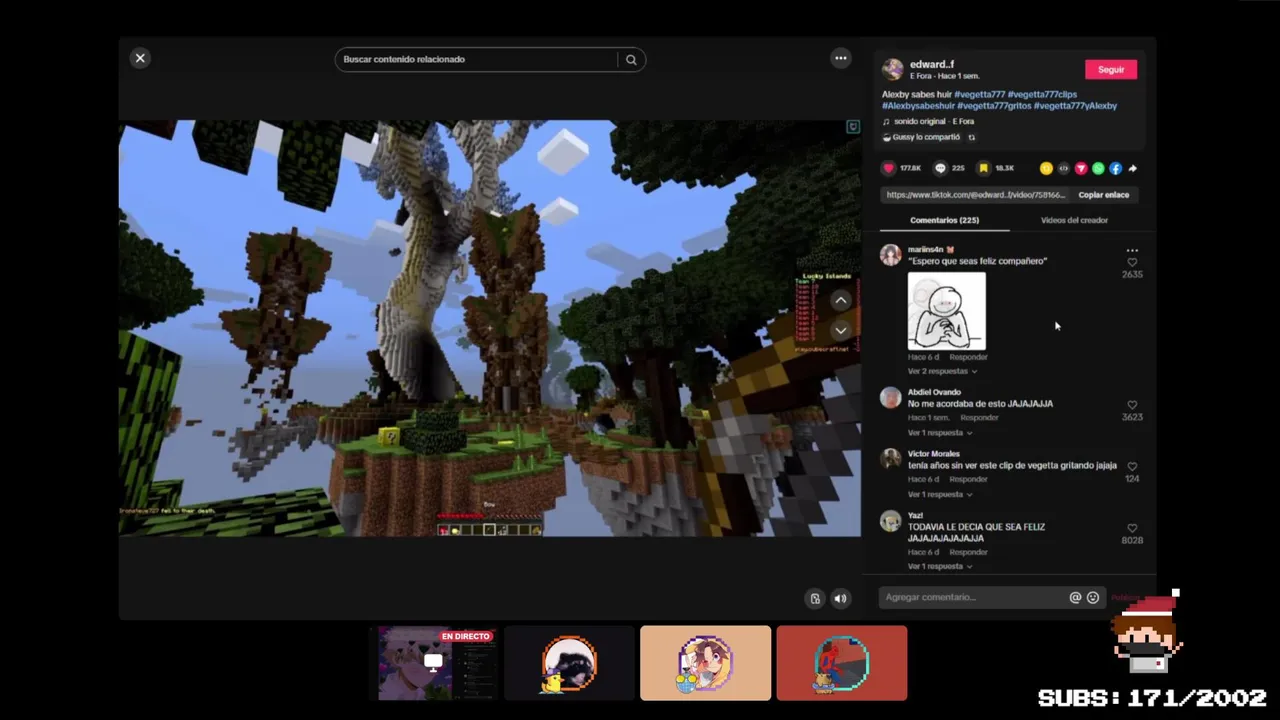The image size is (1280, 720).
Task: Select the raccoon avatar thumbnail
Action: (570, 663)
